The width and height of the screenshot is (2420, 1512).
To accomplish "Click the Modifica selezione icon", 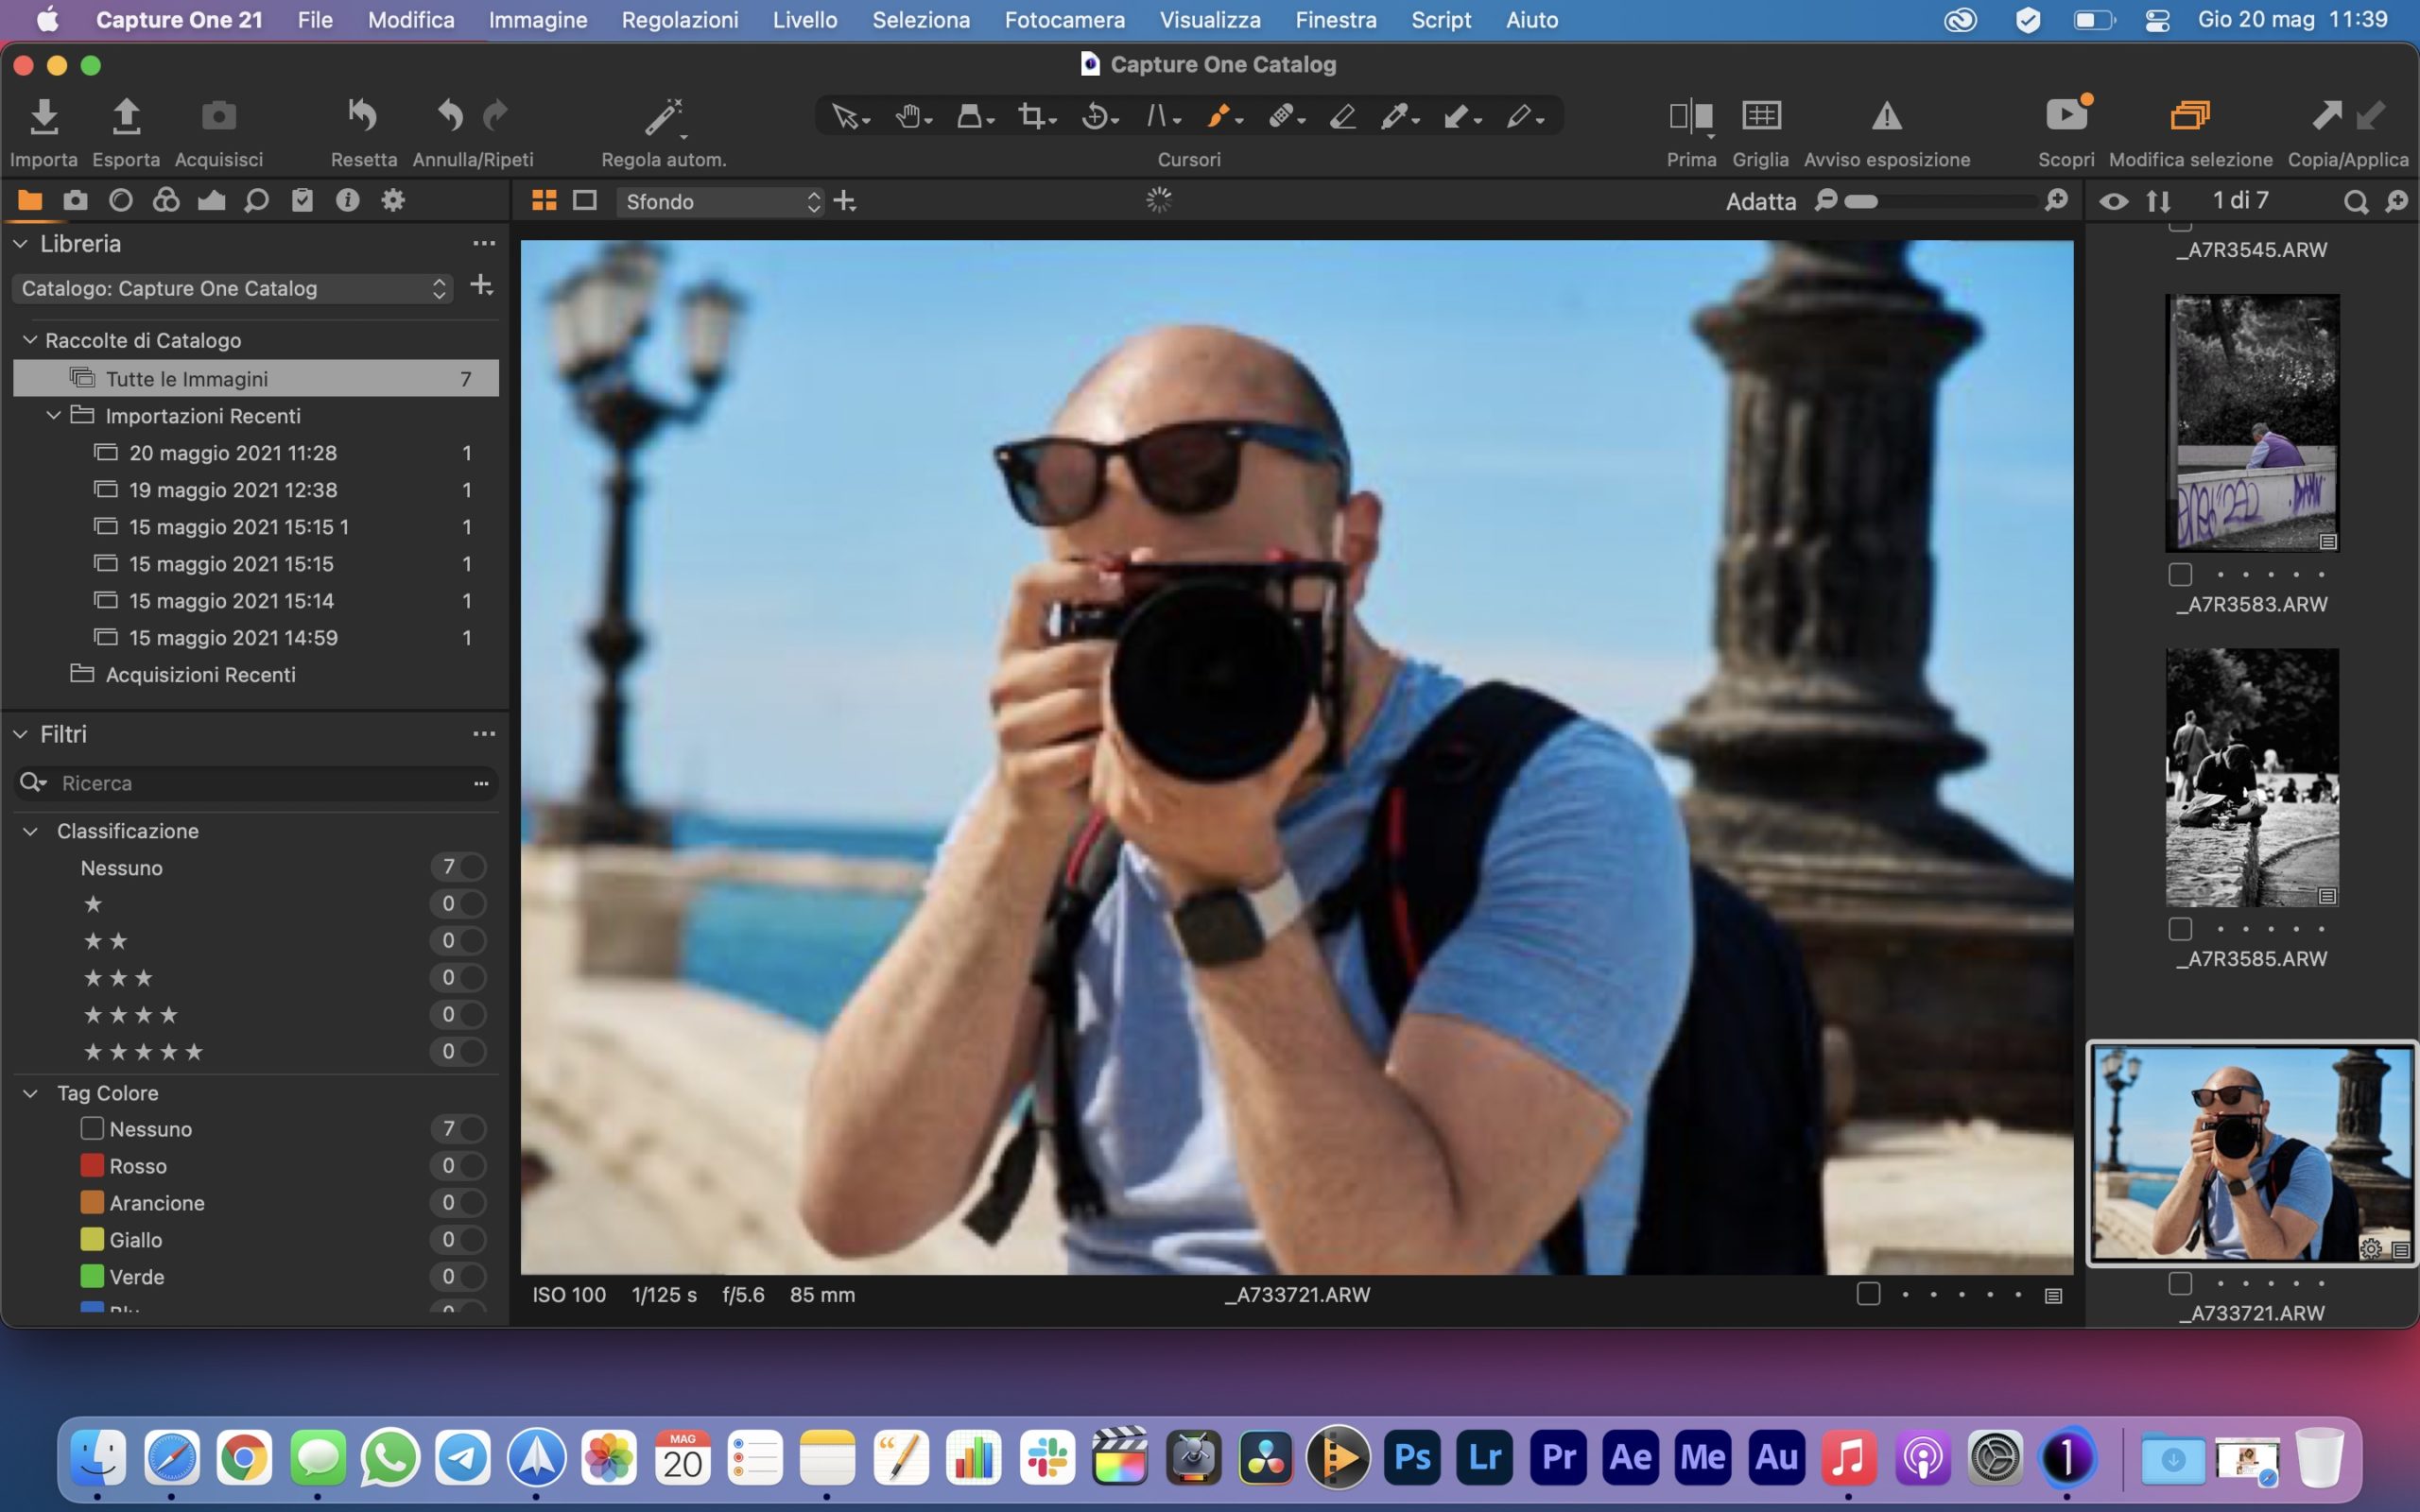I will point(2190,115).
